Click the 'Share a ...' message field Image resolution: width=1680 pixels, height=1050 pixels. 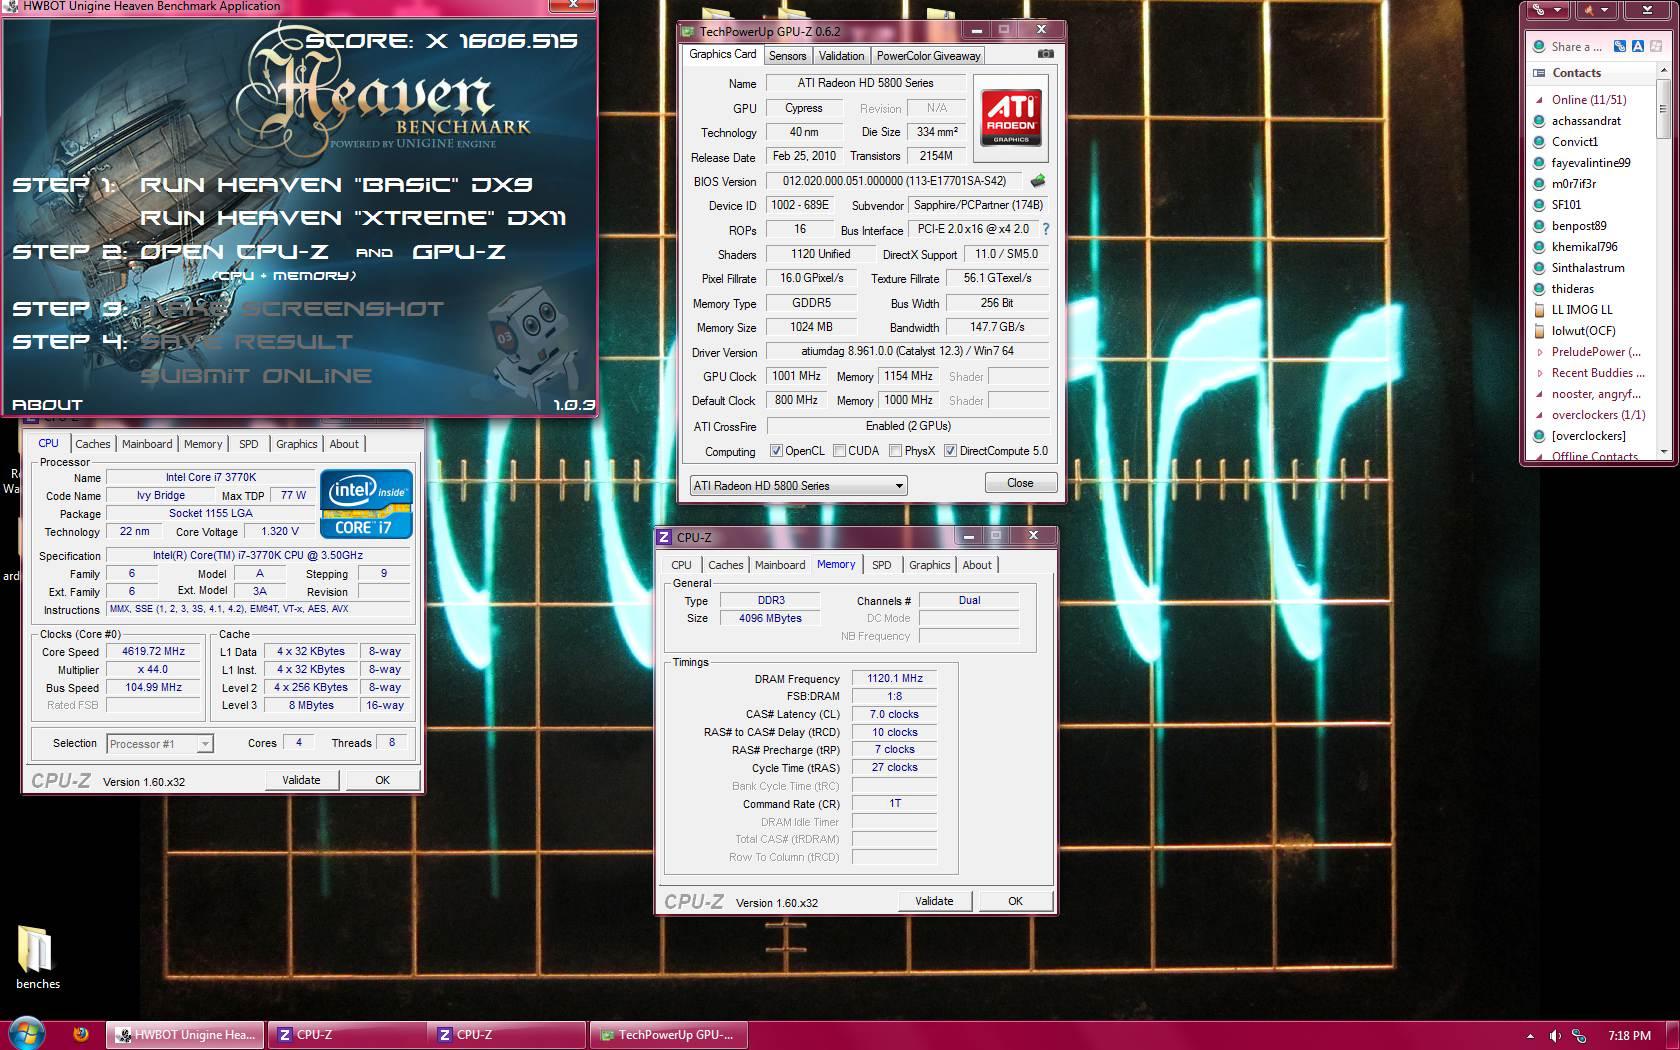1577,46
